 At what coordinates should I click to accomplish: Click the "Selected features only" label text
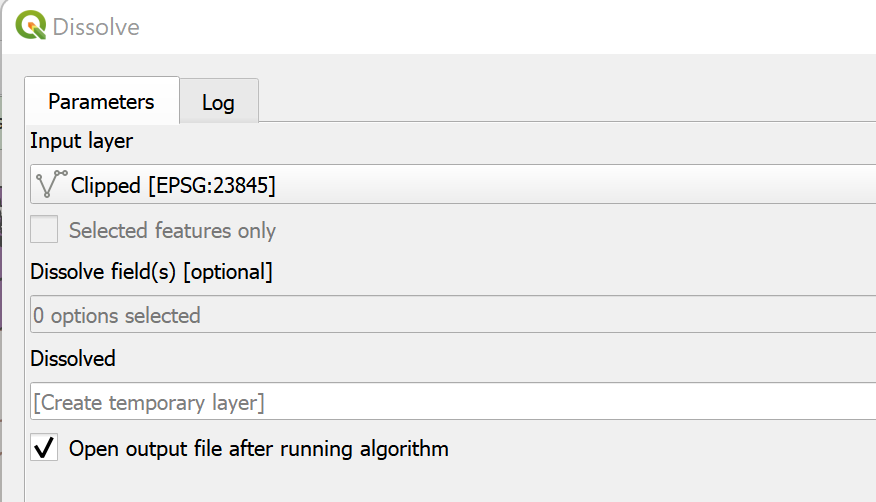(172, 231)
